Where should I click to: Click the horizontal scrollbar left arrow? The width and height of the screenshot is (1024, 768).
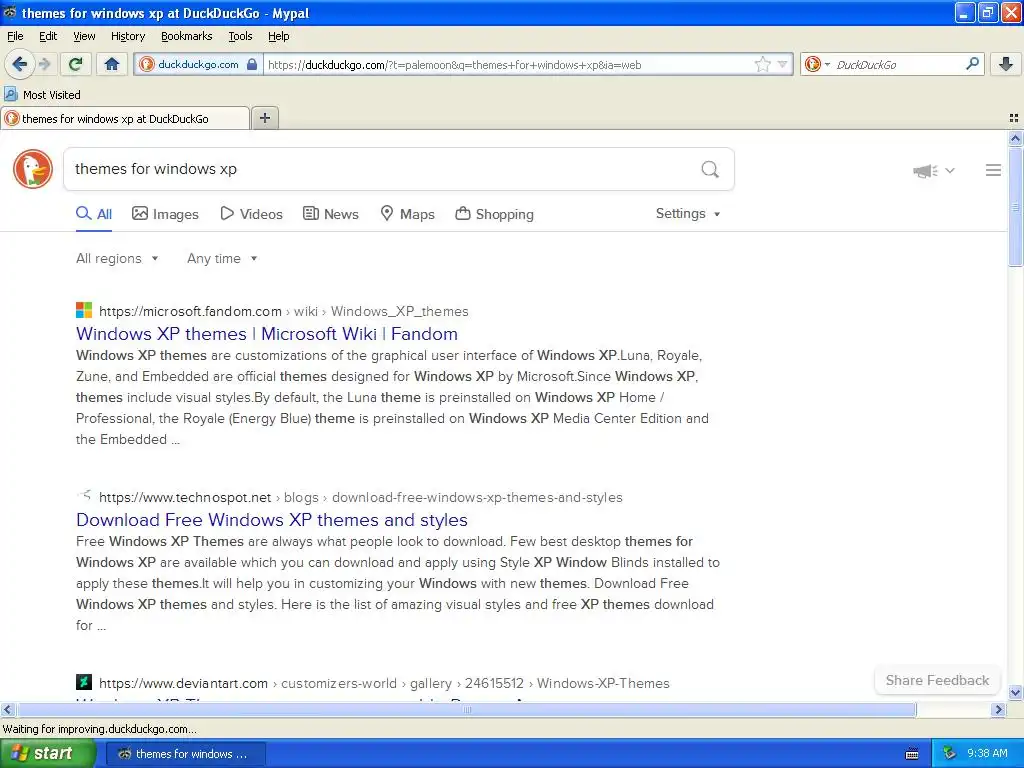click(7, 709)
